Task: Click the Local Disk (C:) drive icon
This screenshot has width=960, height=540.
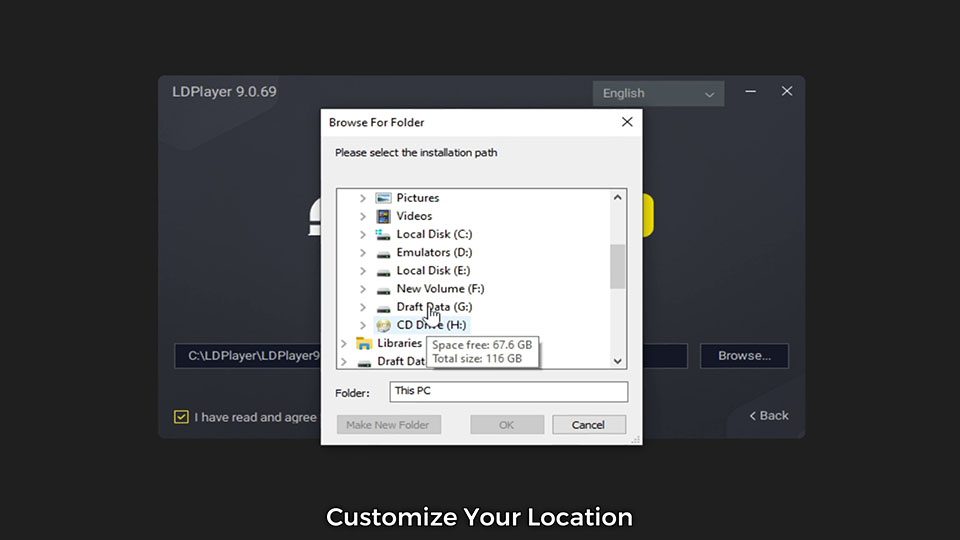Action: click(383, 234)
